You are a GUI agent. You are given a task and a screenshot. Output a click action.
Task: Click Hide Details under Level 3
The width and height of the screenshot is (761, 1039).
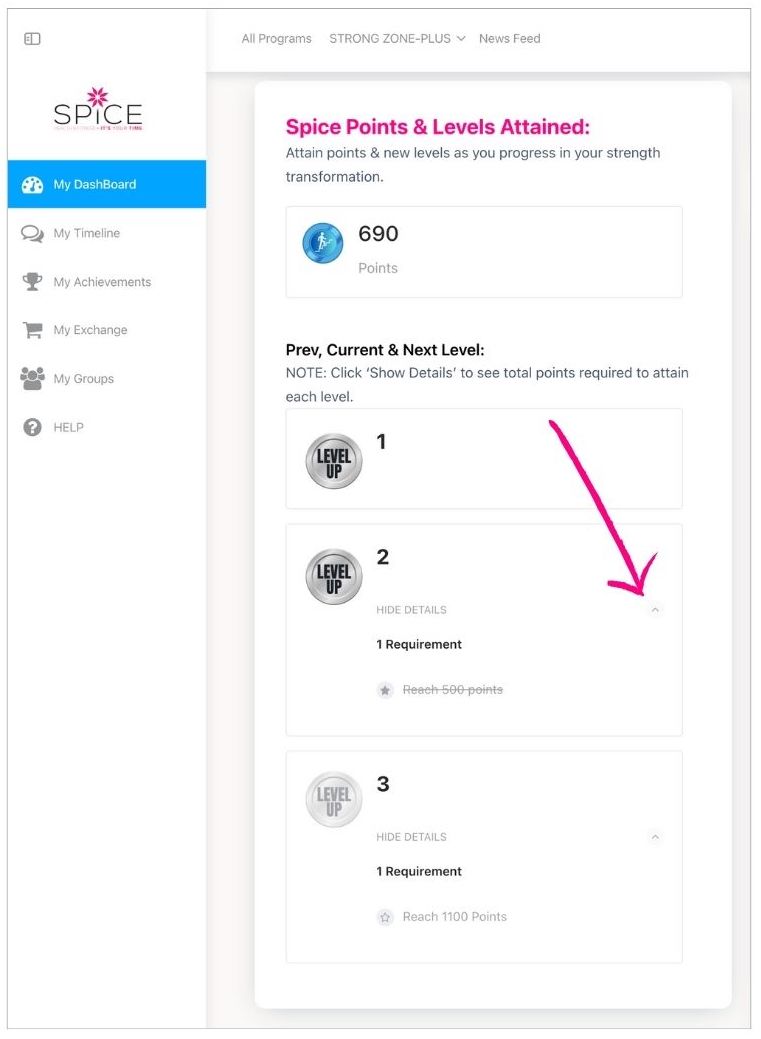point(411,837)
